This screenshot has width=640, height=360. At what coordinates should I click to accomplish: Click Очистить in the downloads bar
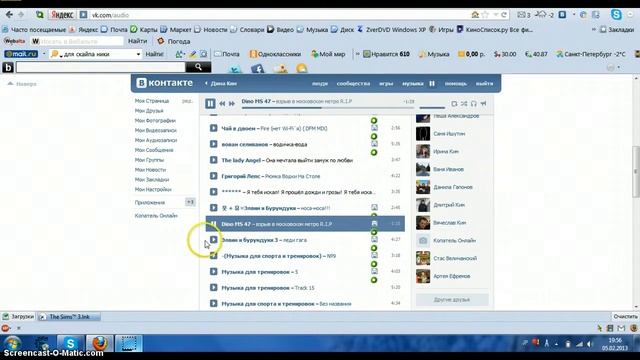tap(624, 316)
